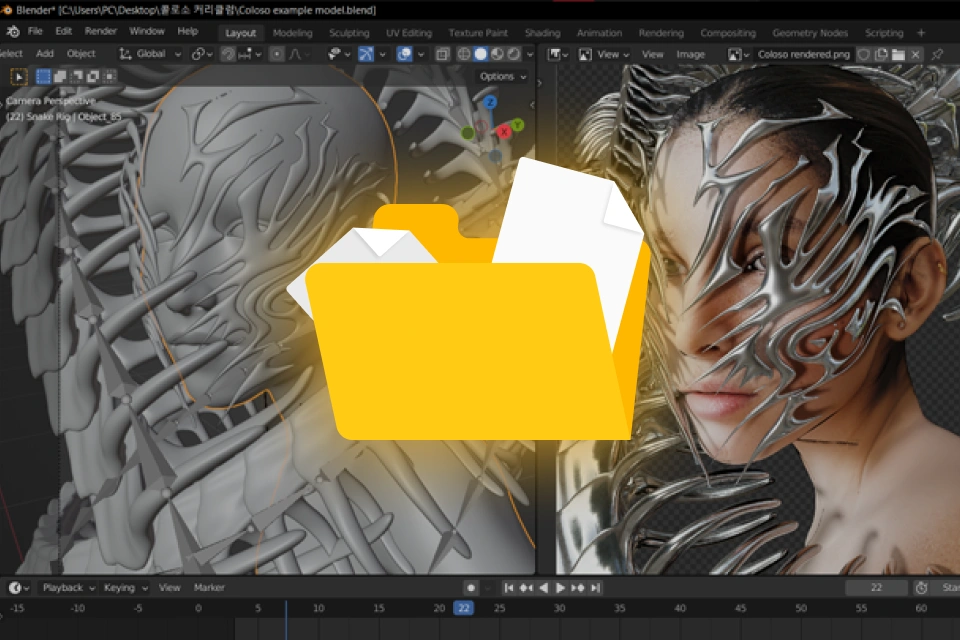Toggle image pin icon
The width and height of the screenshot is (960, 640).
click(x=937, y=55)
